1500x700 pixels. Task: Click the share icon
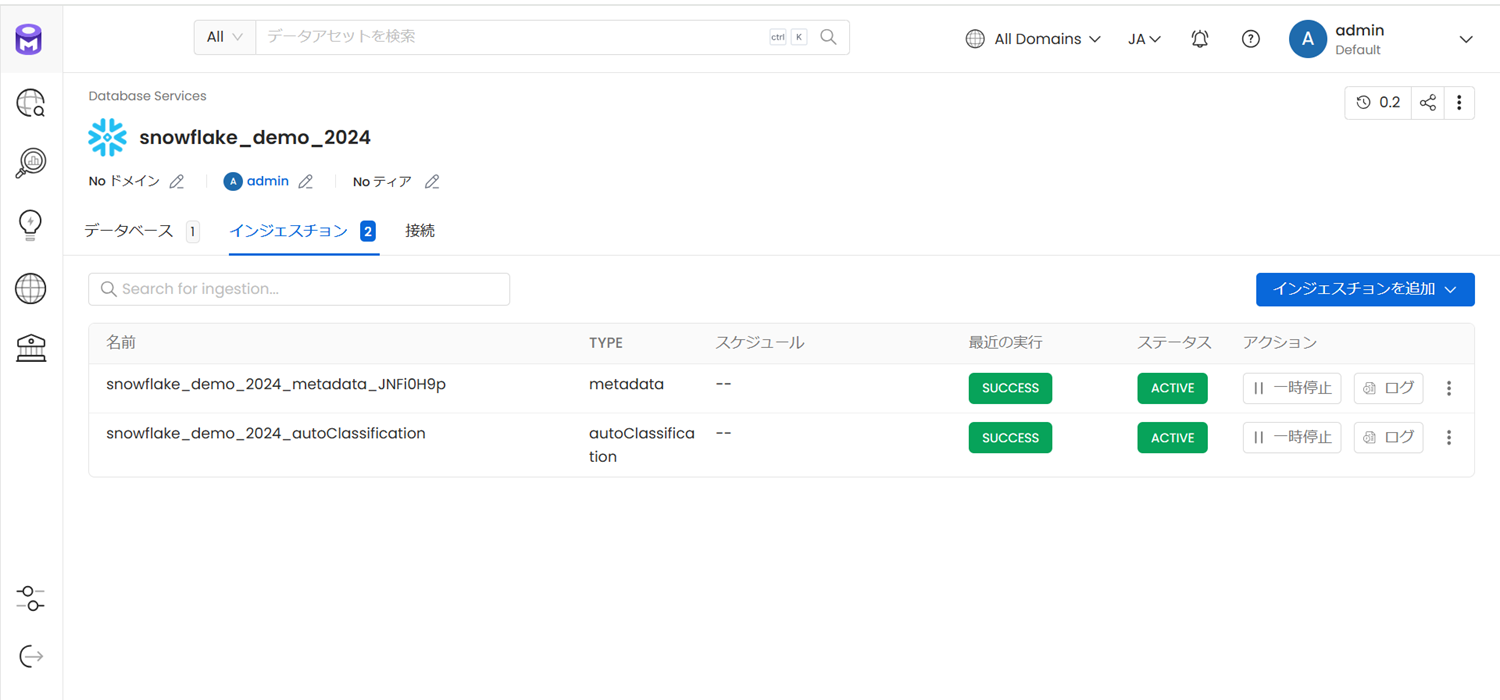pyautogui.click(x=1428, y=102)
